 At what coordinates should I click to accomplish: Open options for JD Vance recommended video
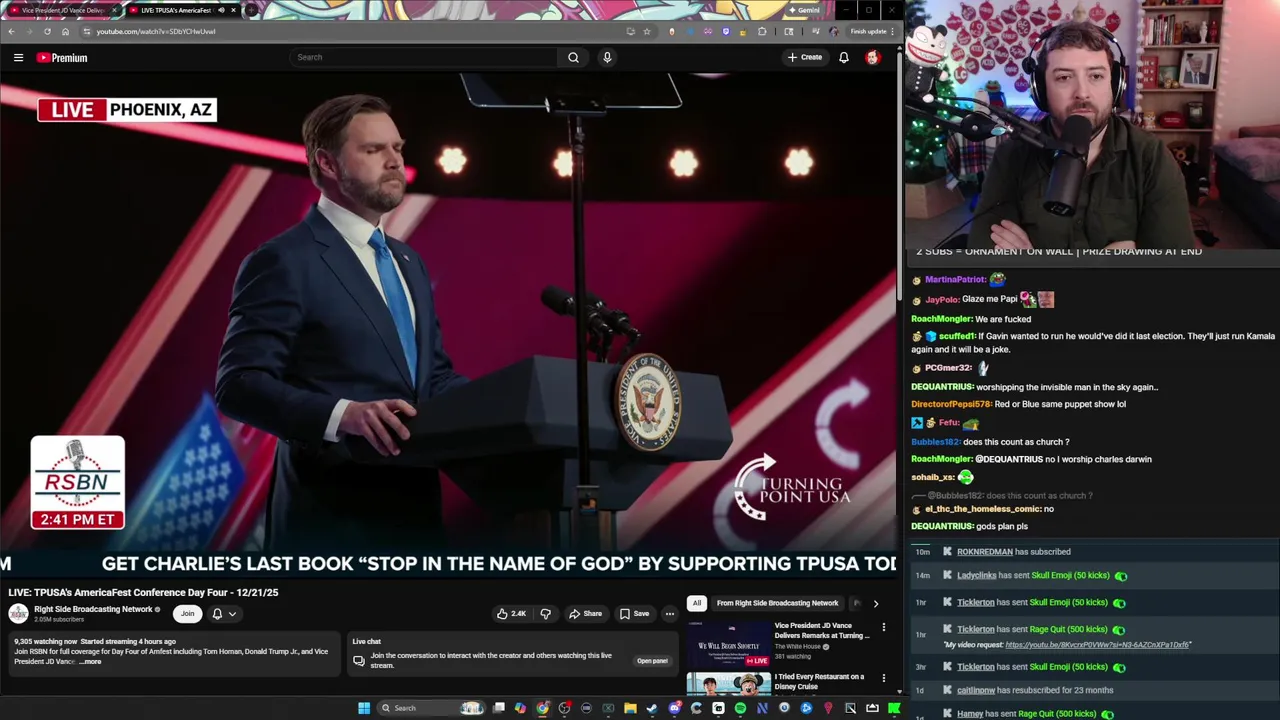883,627
